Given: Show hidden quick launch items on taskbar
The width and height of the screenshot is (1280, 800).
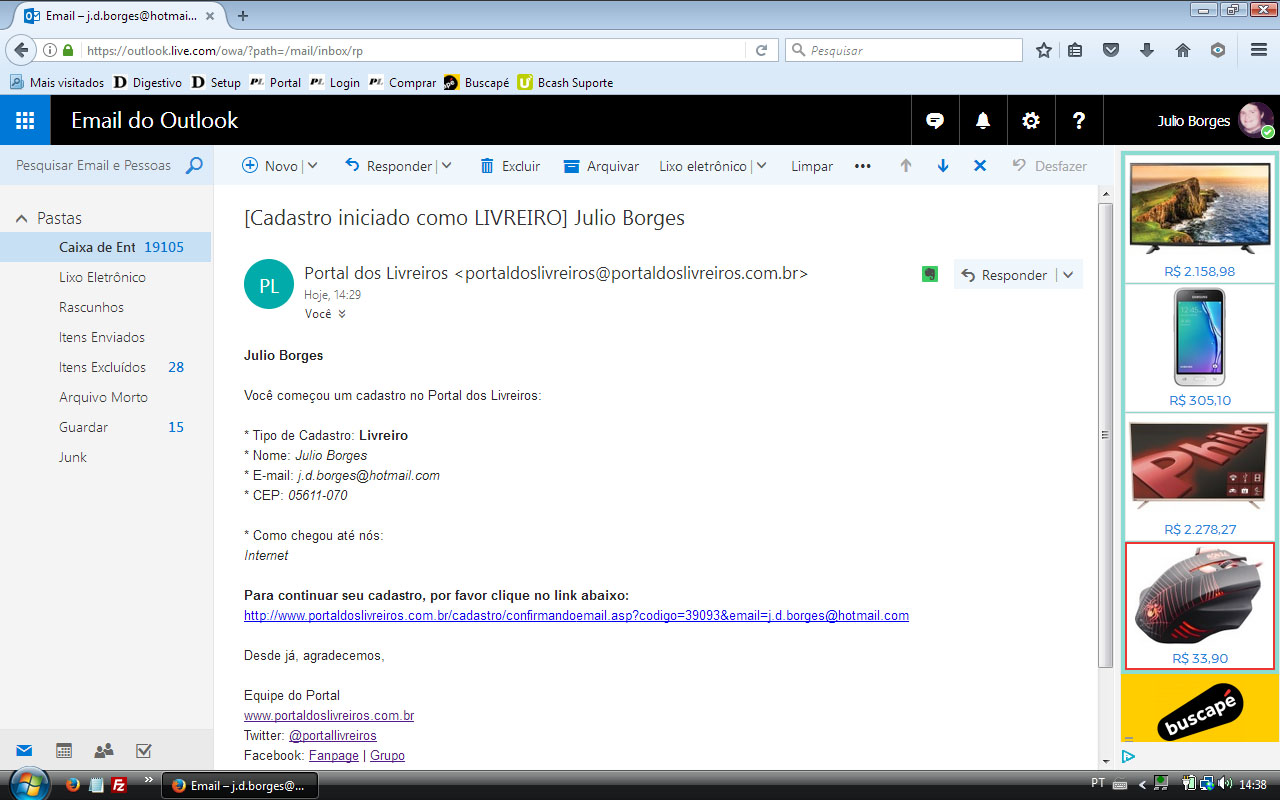Looking at the screenshot, I should click(x=149, y=779).
